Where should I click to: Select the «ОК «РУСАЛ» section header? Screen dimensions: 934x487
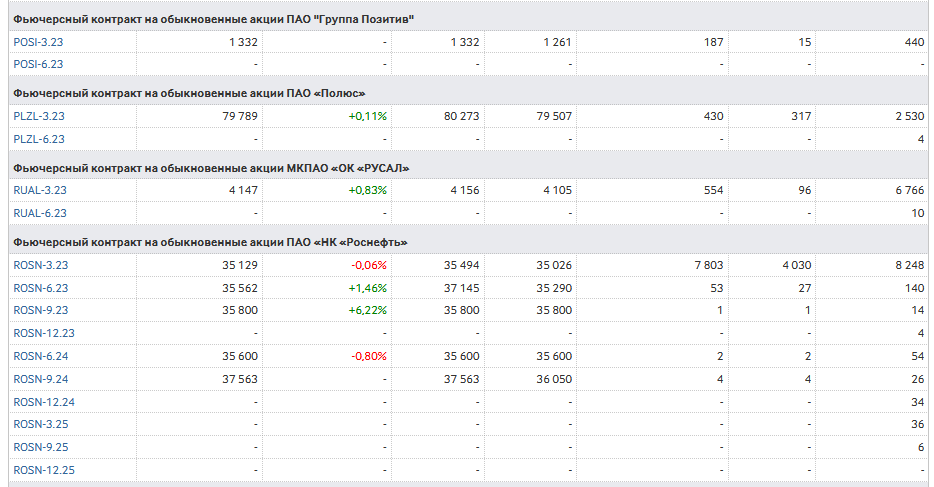point(211,168)
